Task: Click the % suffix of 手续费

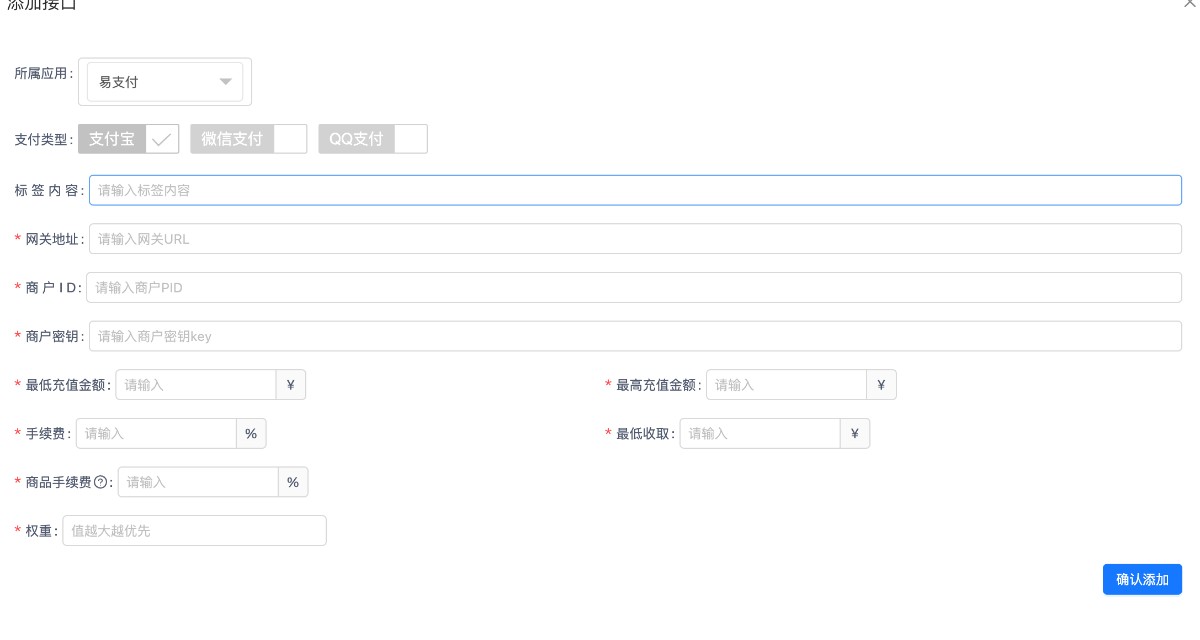Action: tap(251, 434)
